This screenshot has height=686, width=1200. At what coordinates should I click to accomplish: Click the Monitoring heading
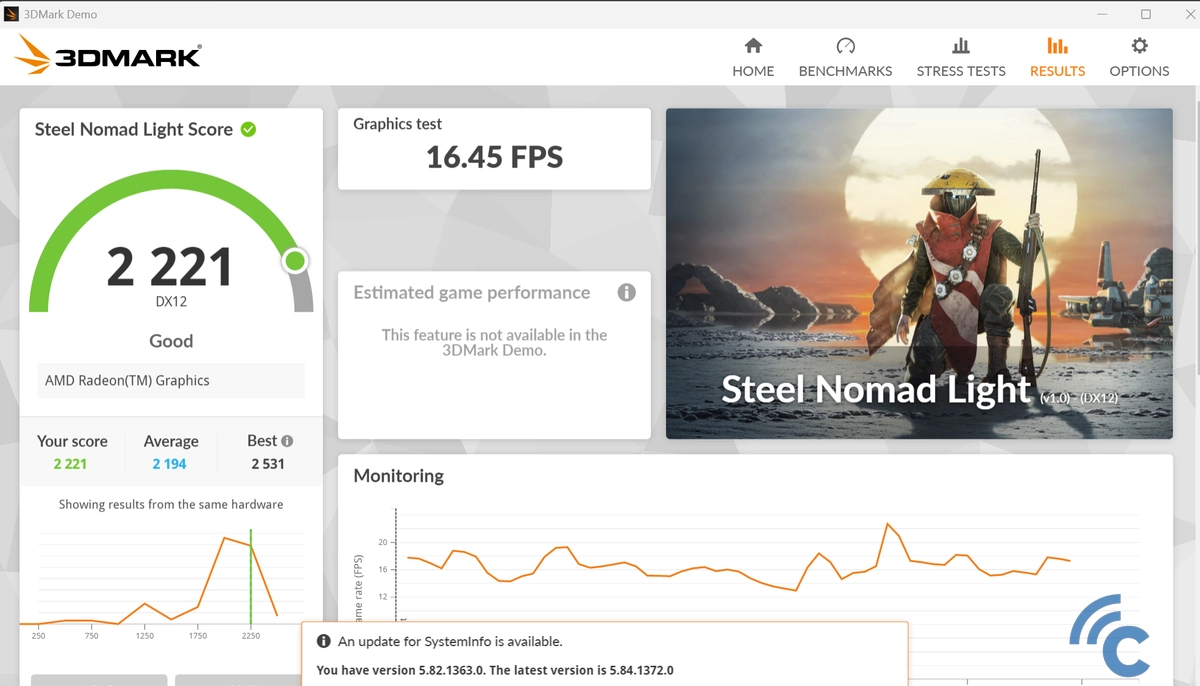pos(399,476)
